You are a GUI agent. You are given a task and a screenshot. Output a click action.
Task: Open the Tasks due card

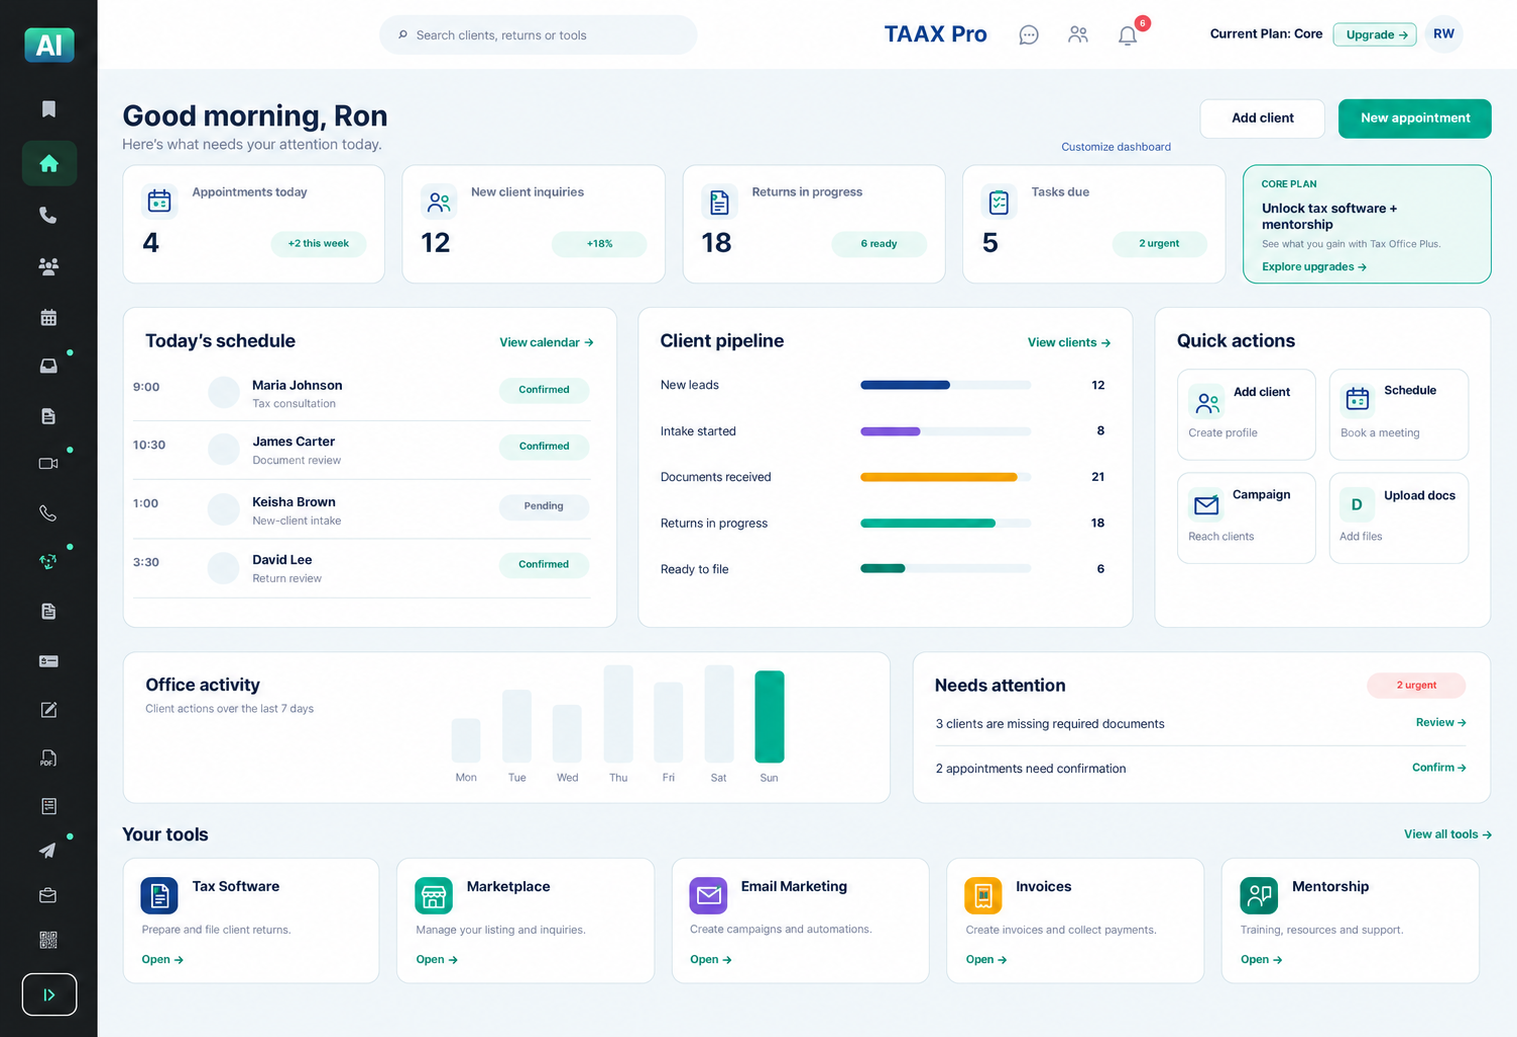pos(1093,224)
